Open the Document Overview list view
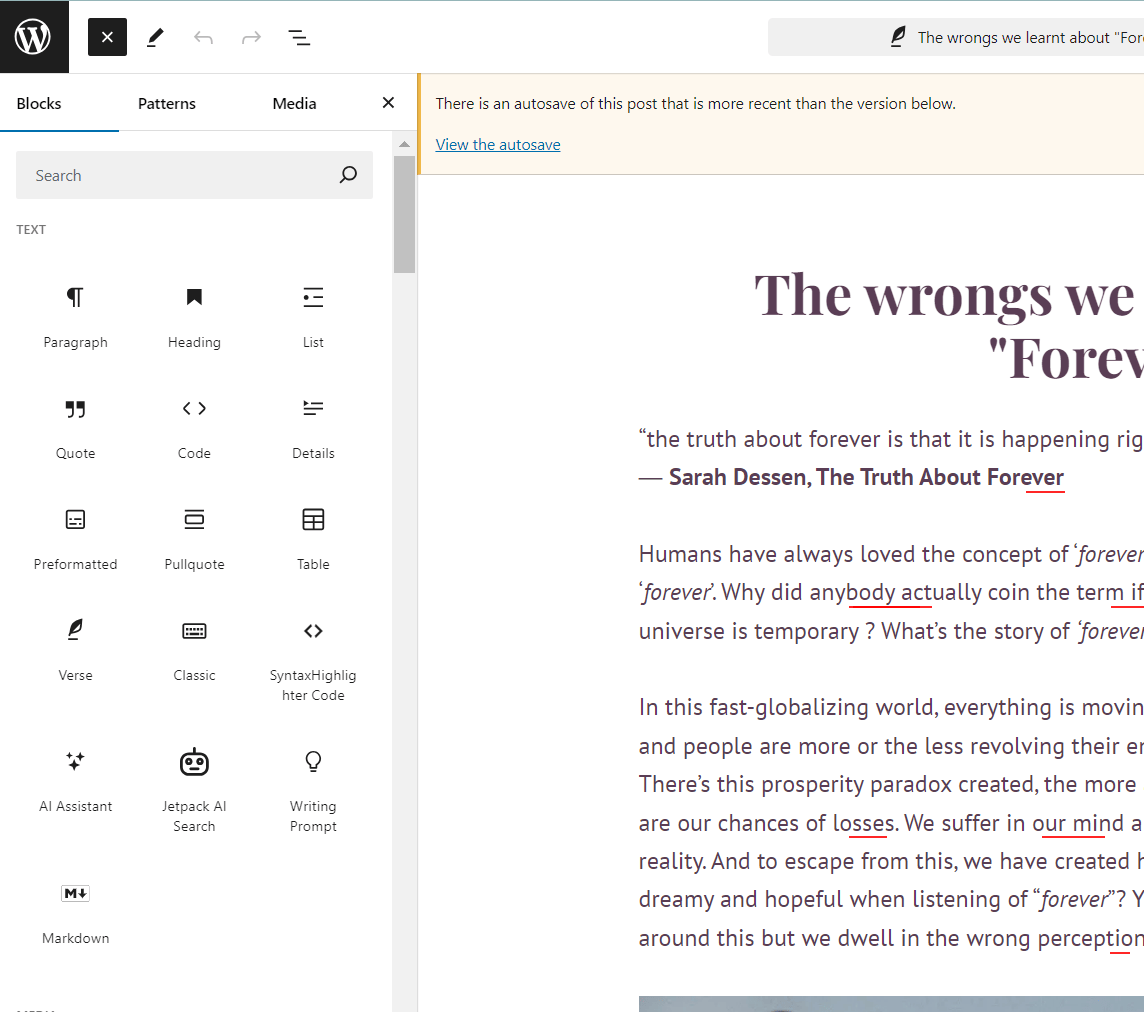Screen dimensions: 1144x1012 [299, 37]
